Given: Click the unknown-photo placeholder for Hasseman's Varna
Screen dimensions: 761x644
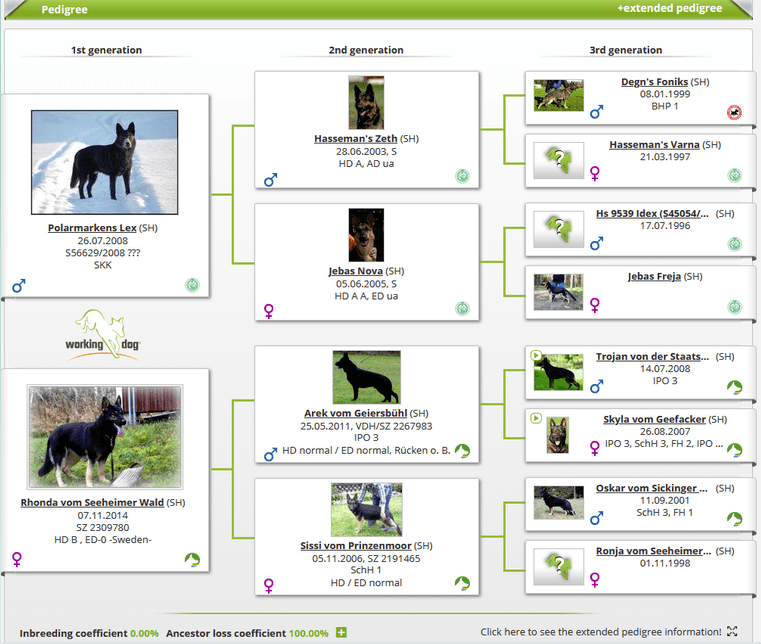Looking at the screenshot, I should [x=558, y=161].
